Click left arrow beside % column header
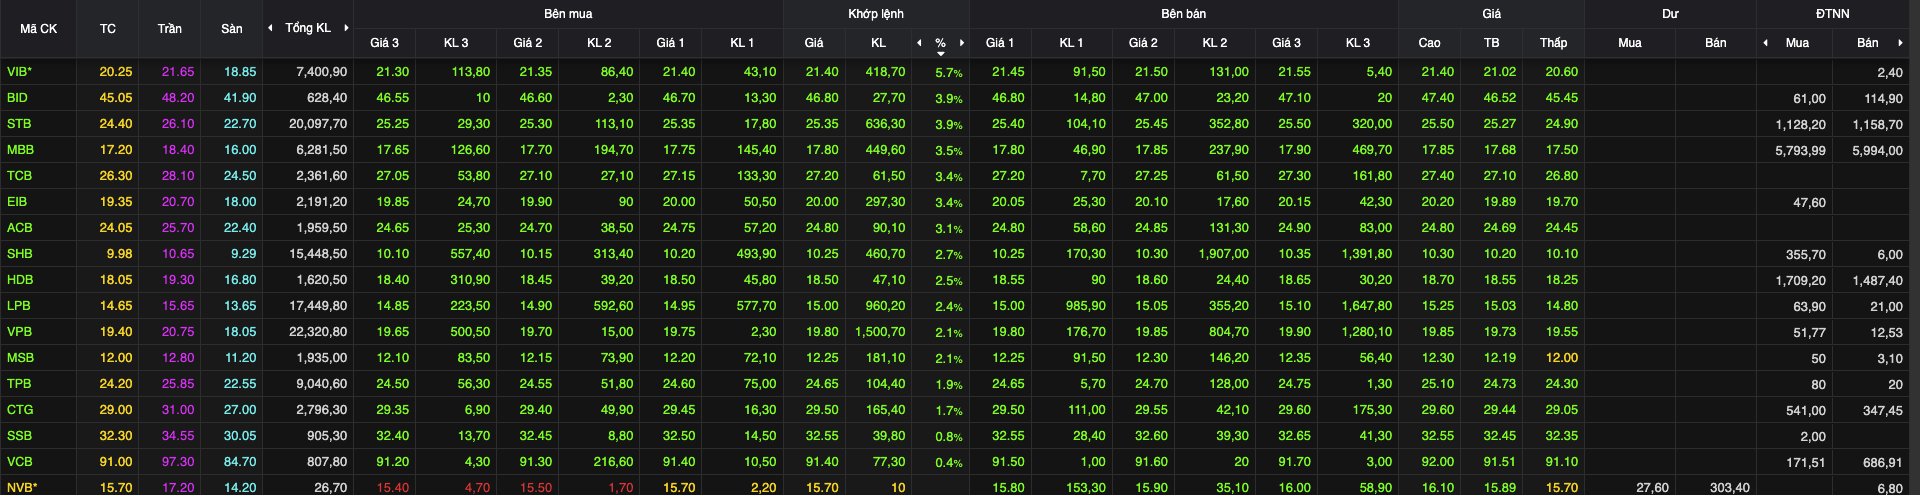This screenshot has height=495, width=1920. (919, 43)
